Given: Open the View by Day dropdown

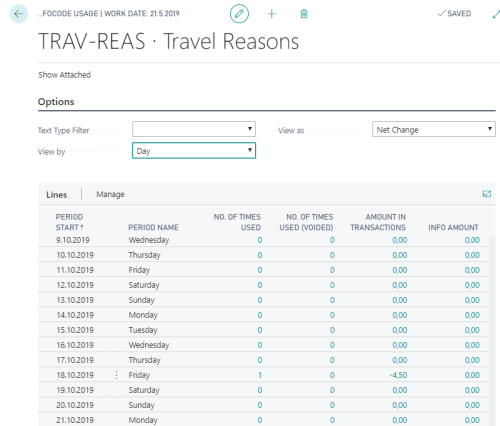Looking at the screenshot, I should coord(194,151).
